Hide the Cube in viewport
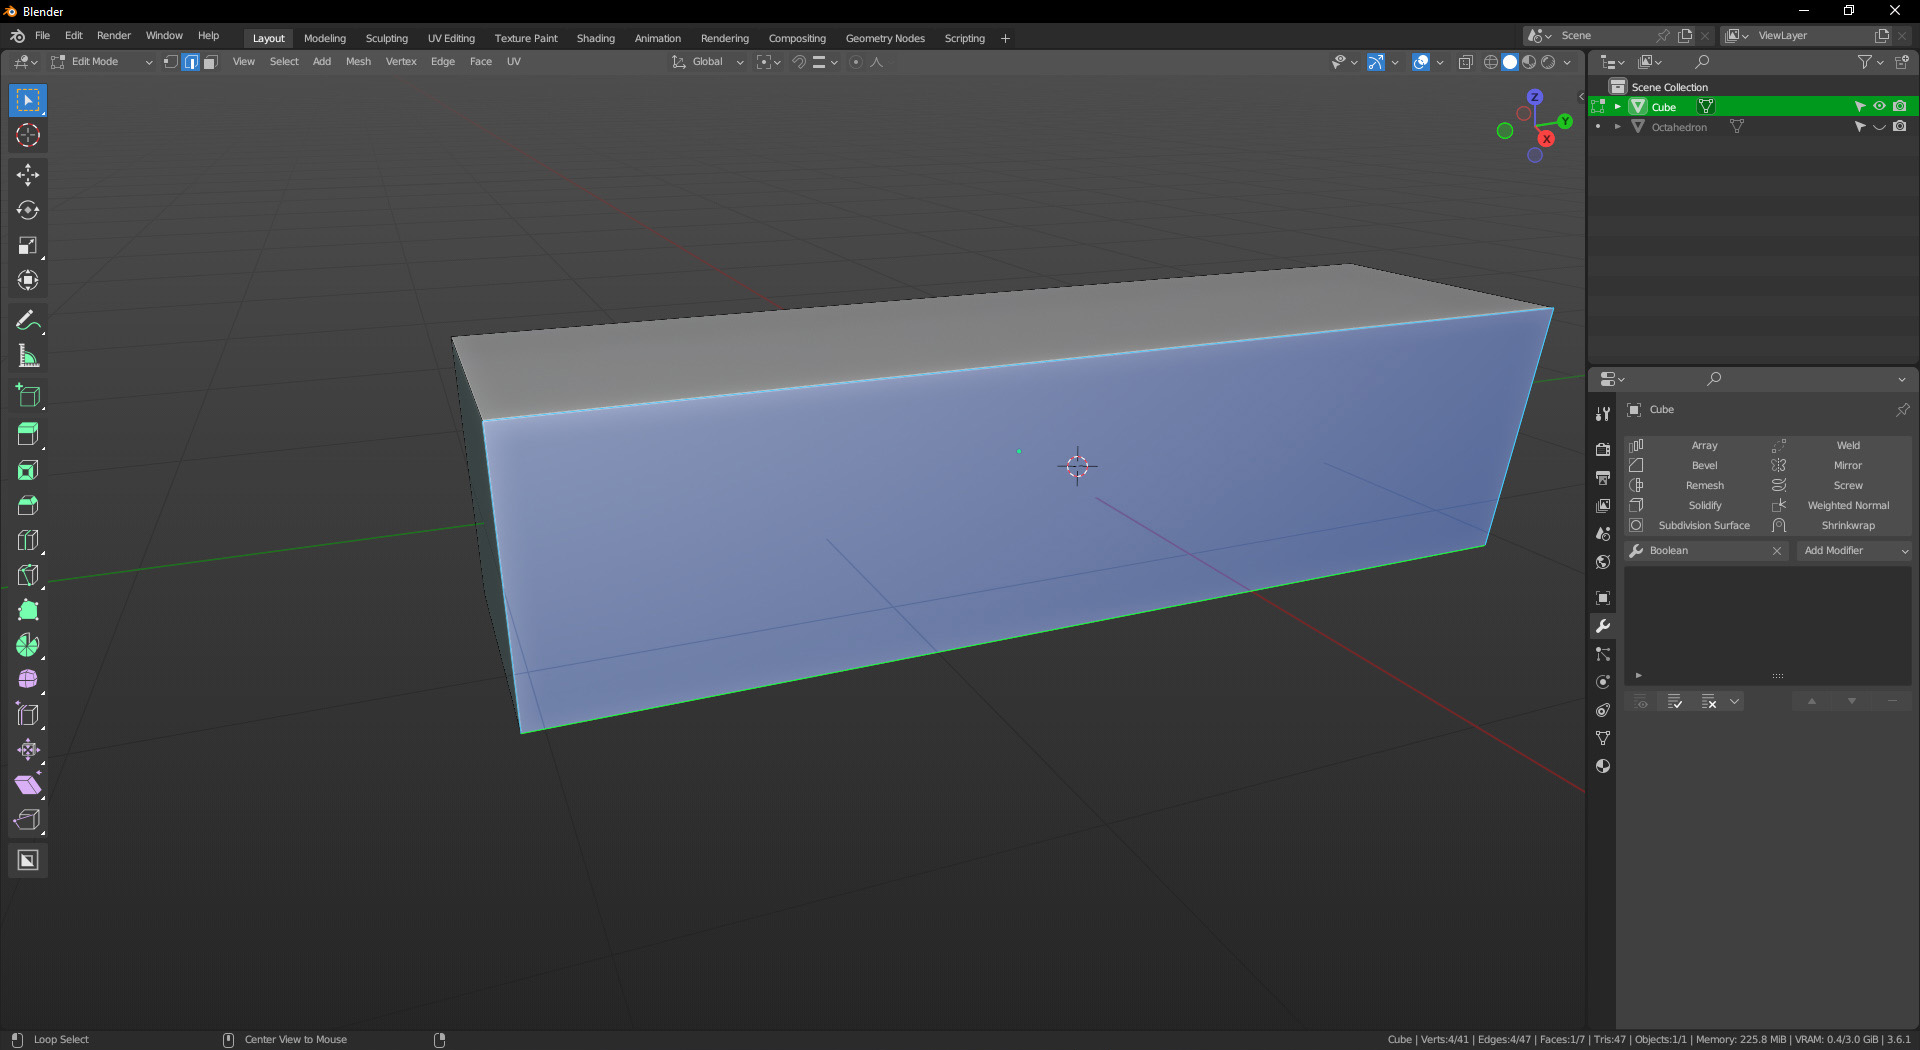This screenshot has height=1050, width=1920. tap(1879, 106)
